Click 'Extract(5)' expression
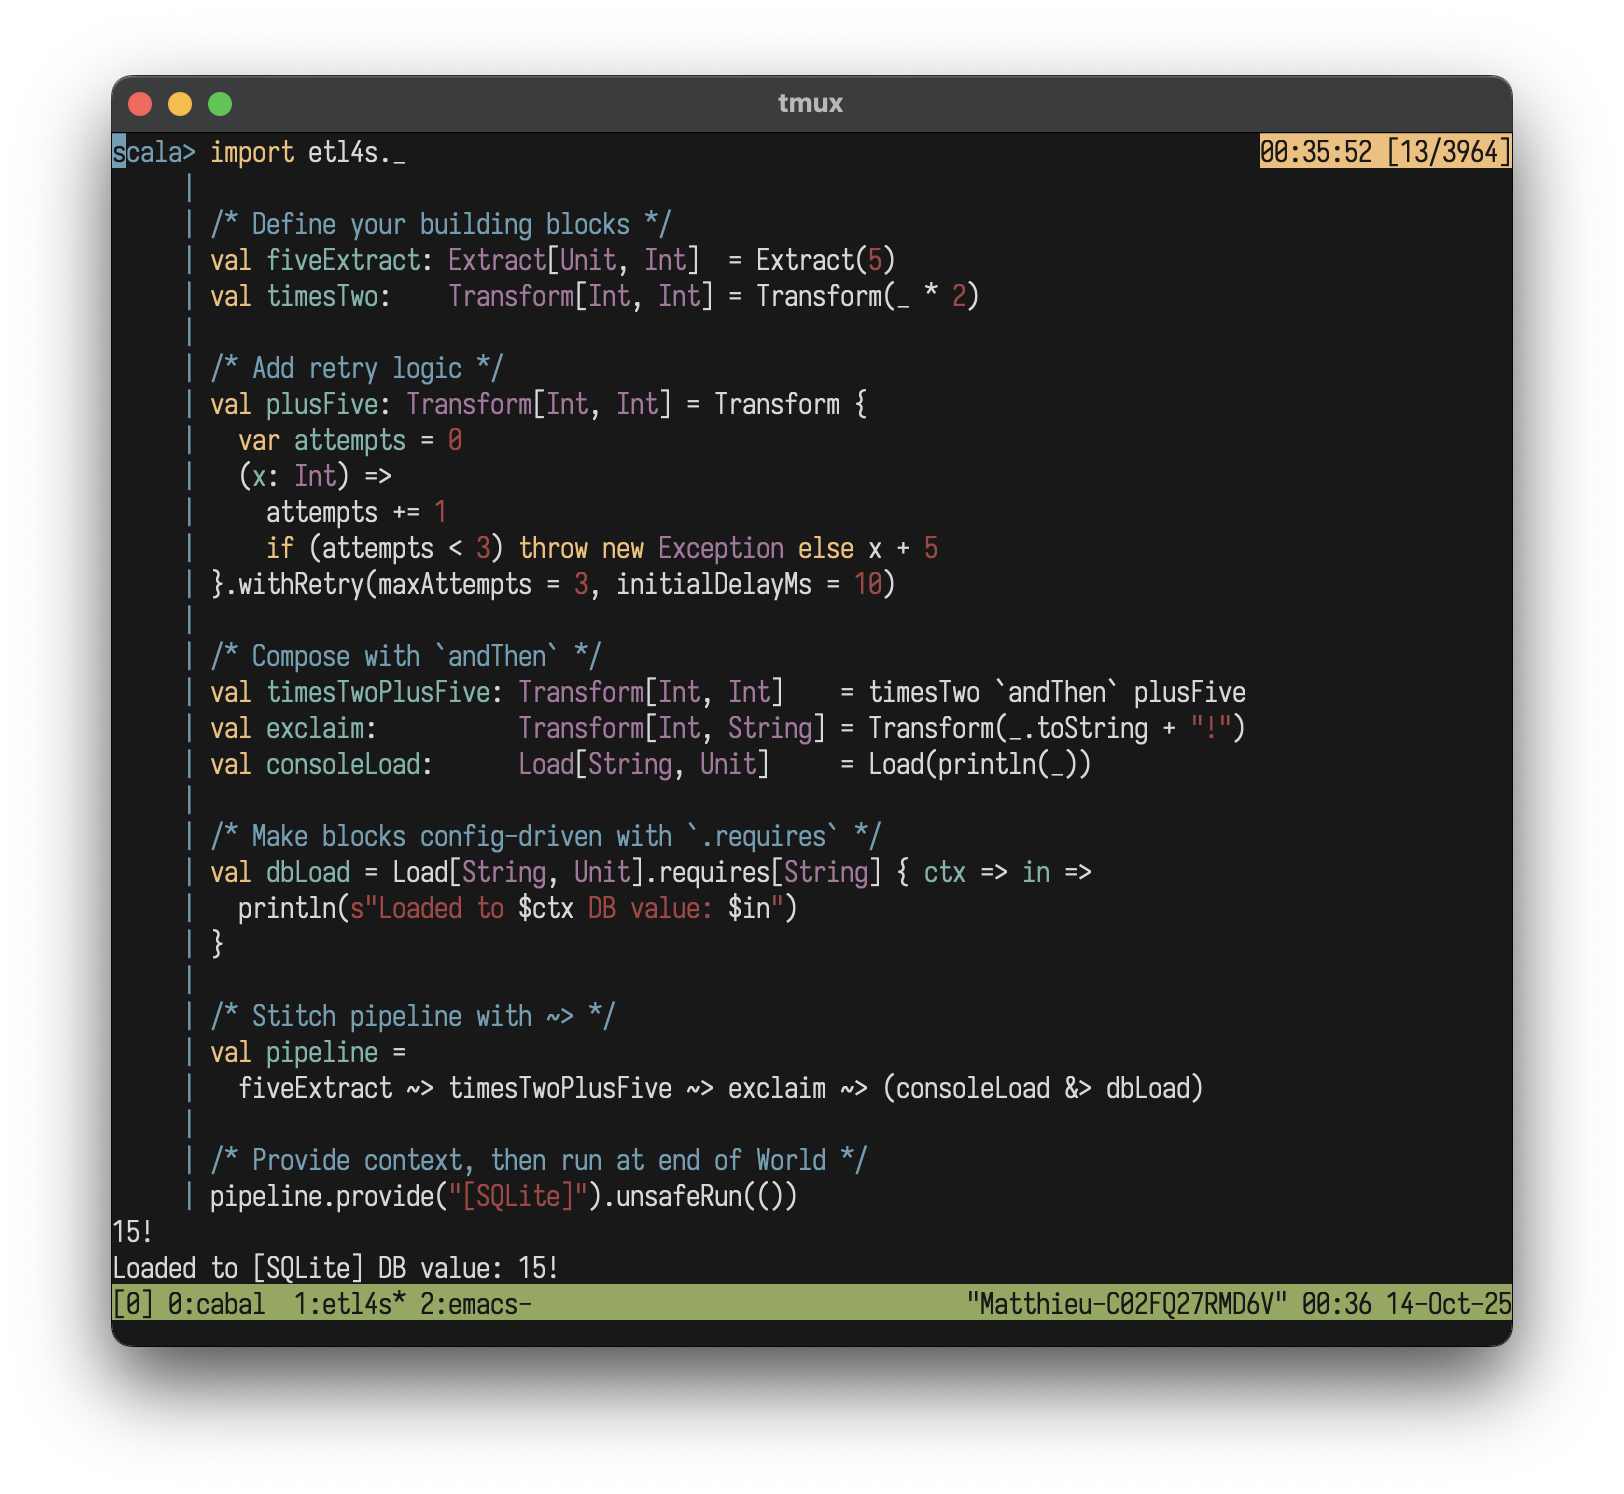Image resolution: width=1624 pixels, height=1494 pixels. [826, 260]
